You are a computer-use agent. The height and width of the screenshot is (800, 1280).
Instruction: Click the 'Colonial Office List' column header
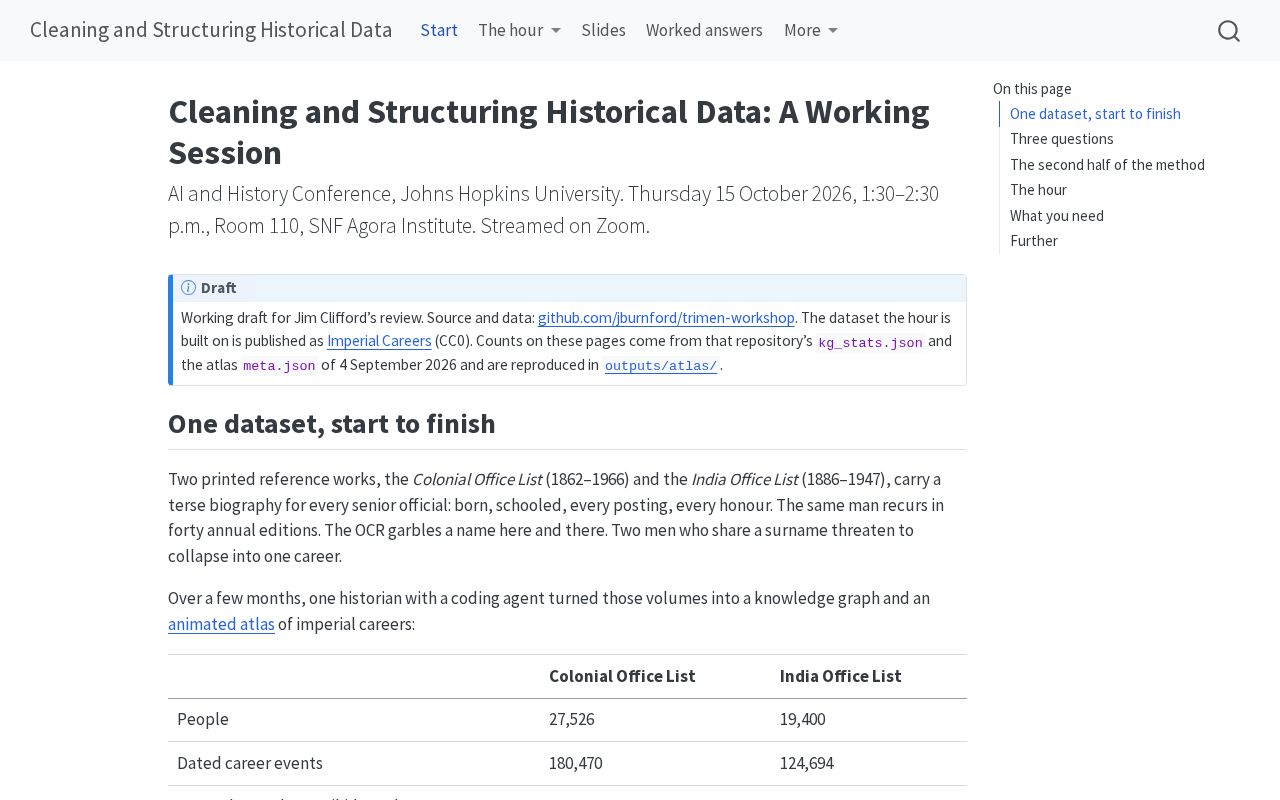pos(622,676)
